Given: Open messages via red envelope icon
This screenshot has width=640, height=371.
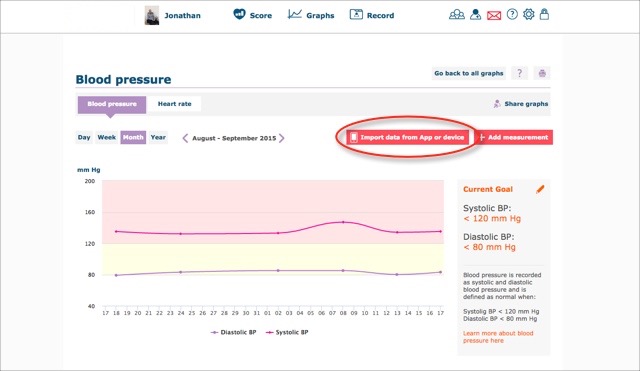Looking at the screenshot, I should coord(494,16).
